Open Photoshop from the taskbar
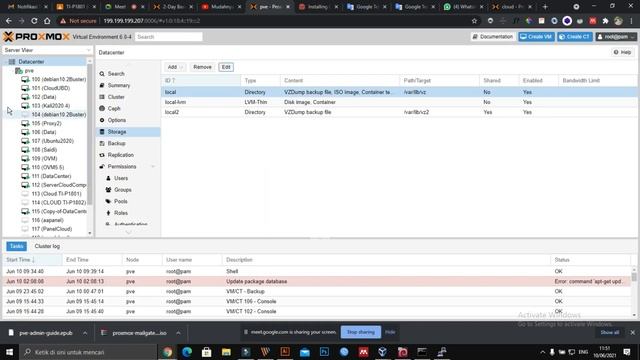Image resolution: width=640 pixels, height=360 pixels. pos(324,352)
